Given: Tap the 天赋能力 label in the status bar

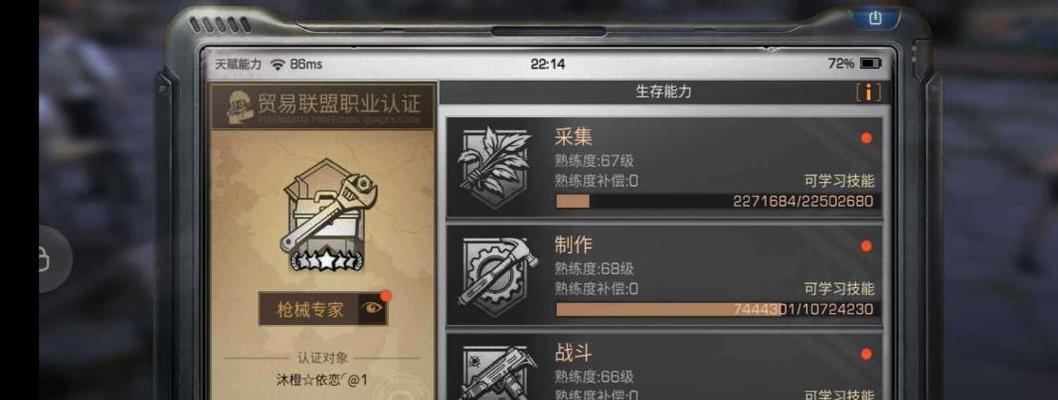Looking at the screenshot, I should 238,64.
